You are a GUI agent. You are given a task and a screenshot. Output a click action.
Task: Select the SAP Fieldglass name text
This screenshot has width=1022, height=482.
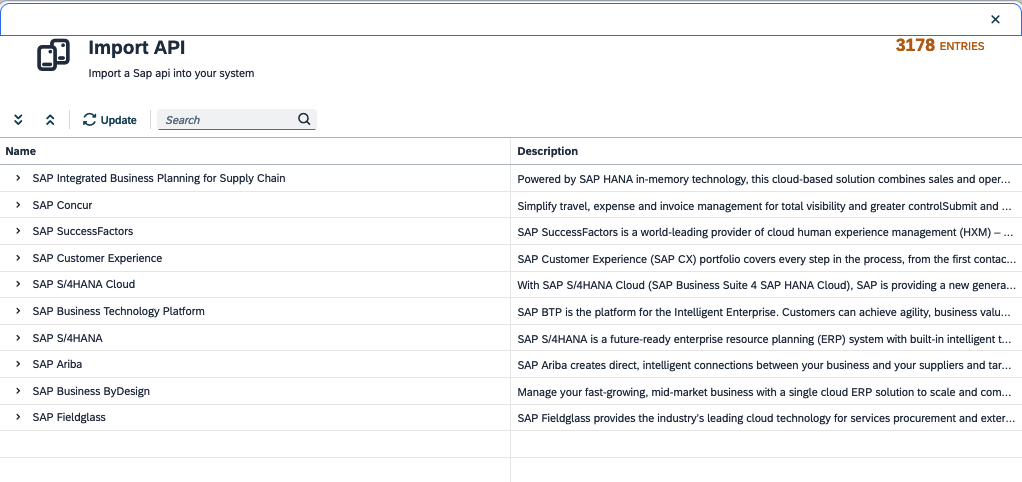(69, 418)
